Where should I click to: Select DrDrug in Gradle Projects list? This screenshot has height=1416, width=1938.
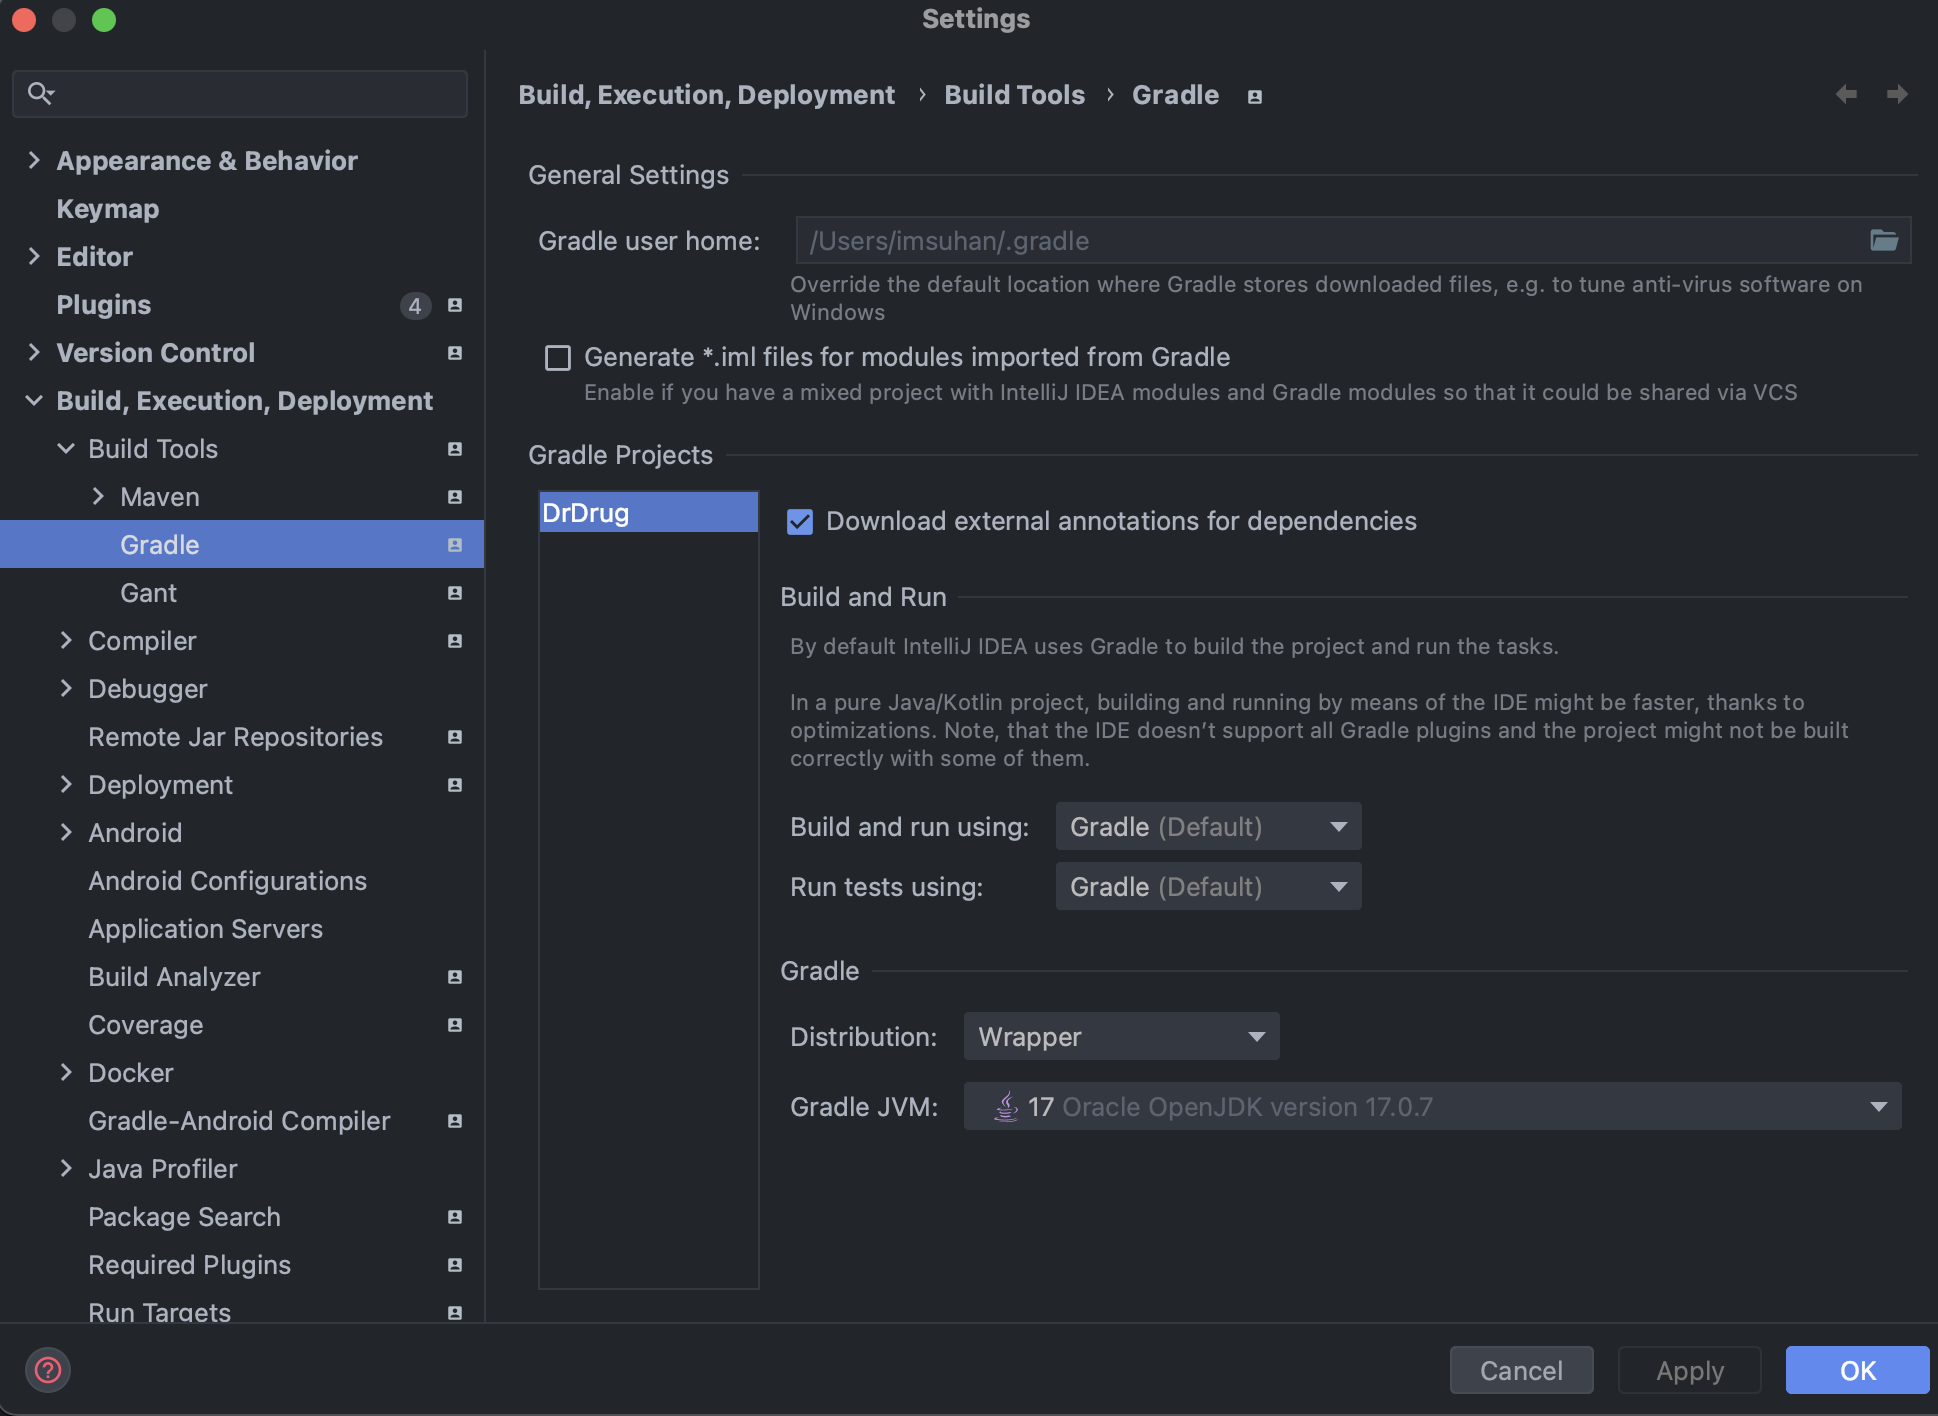tap(648, 513)
